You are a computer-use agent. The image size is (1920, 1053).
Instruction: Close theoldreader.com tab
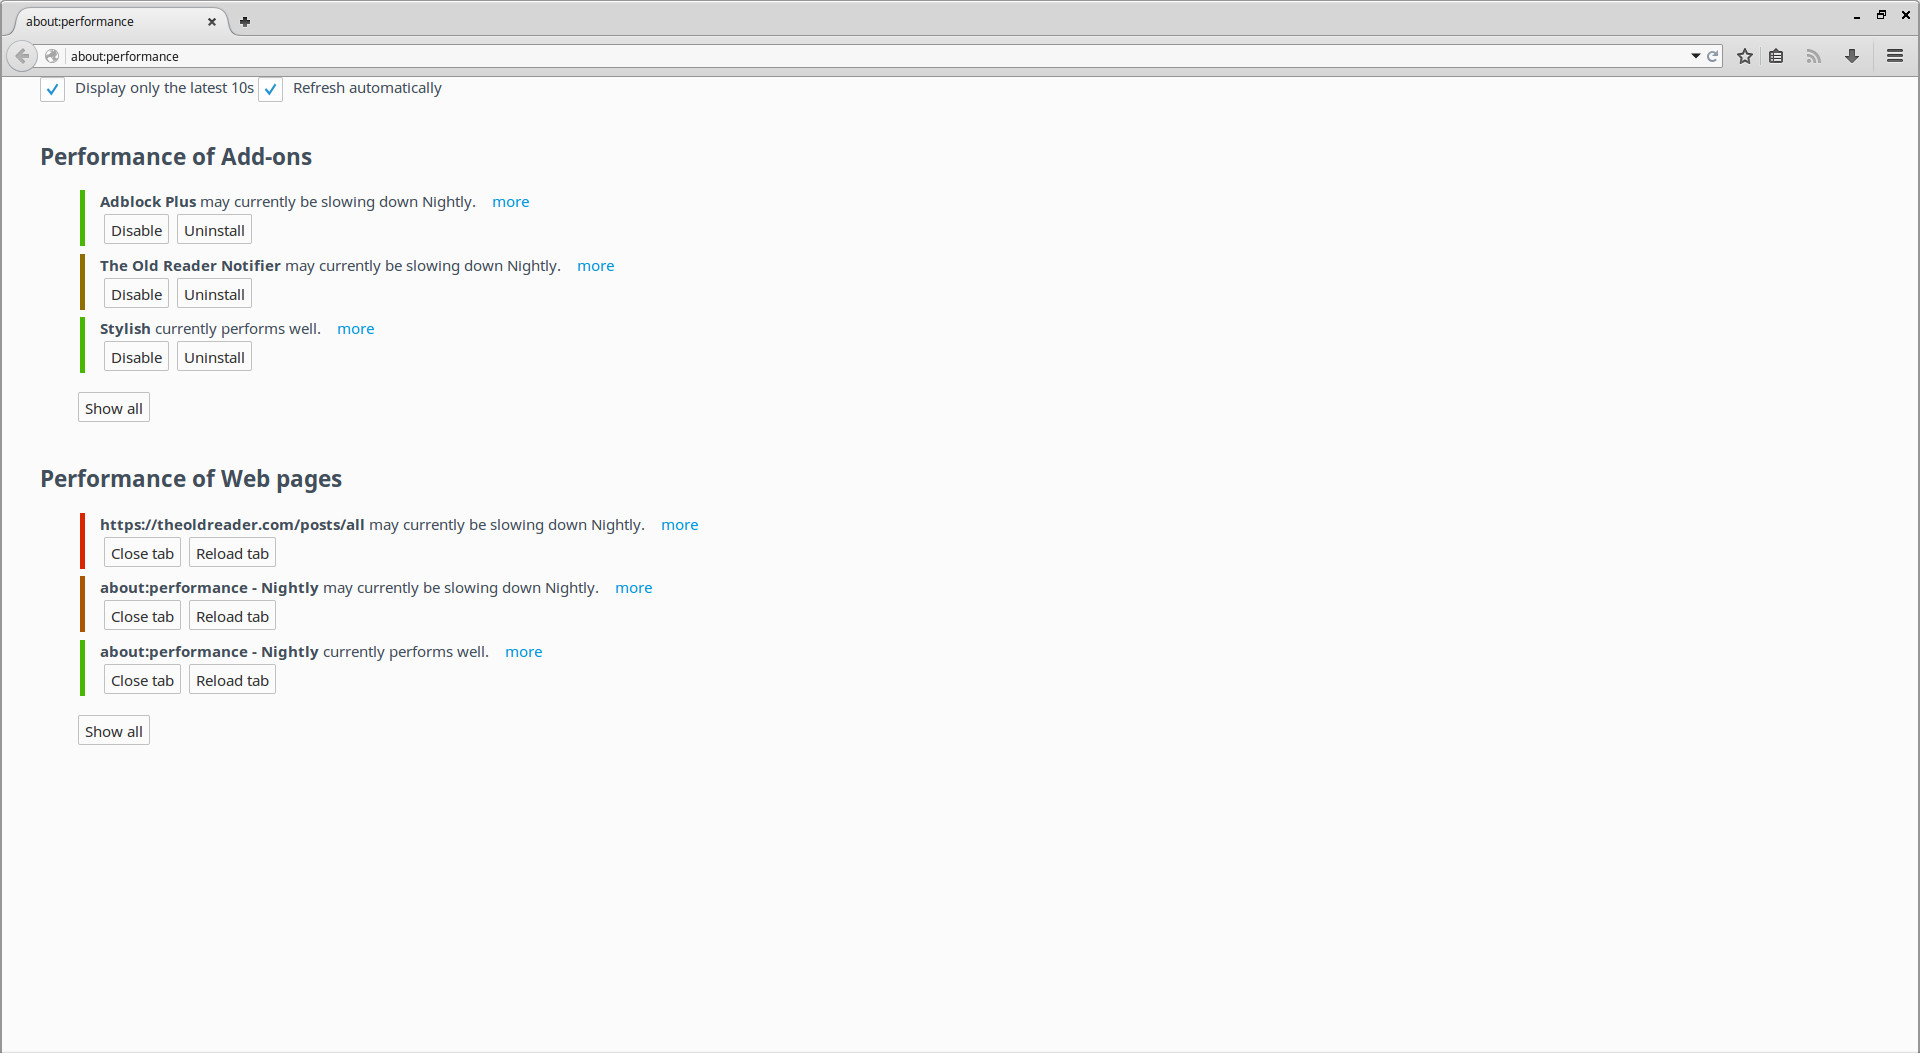point(142,553)
